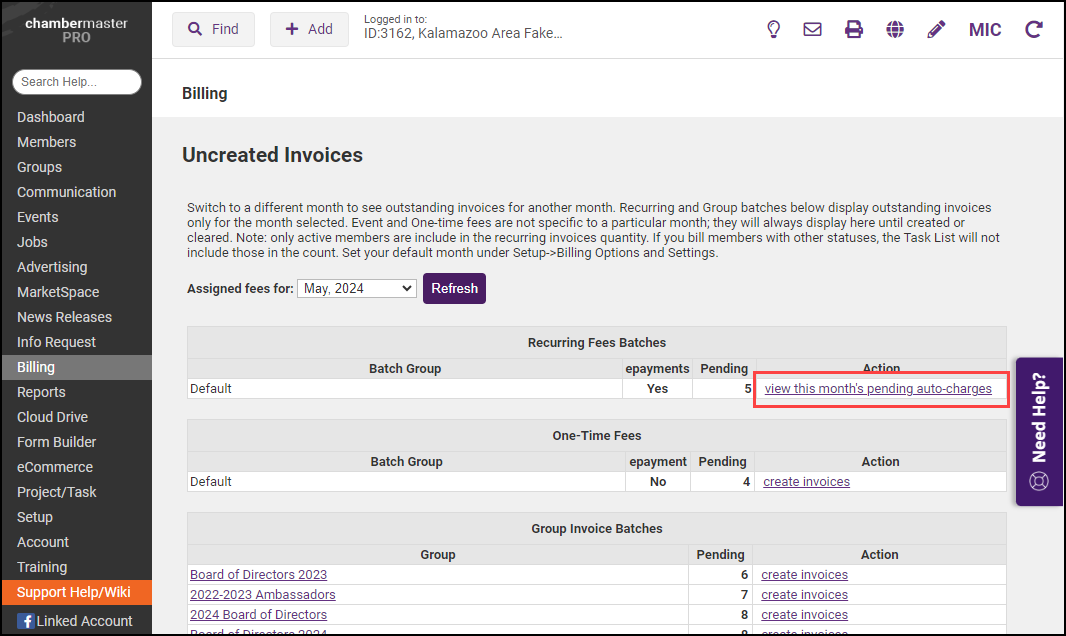Viewport: 1066px width, 636px height.
Task: Click the pencil edit icon
Action: click(x=936, y=30)
